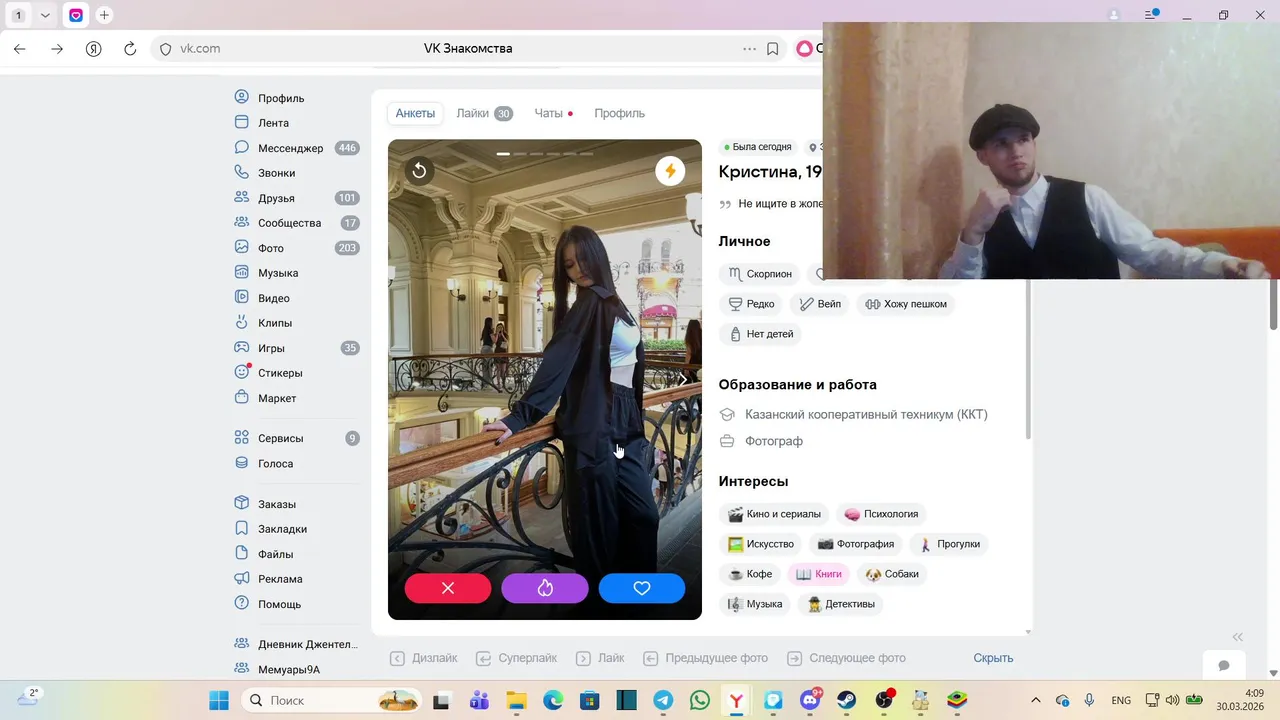
Task: Click the Кино и сериалы interest tag
Action: click(773, 514)
